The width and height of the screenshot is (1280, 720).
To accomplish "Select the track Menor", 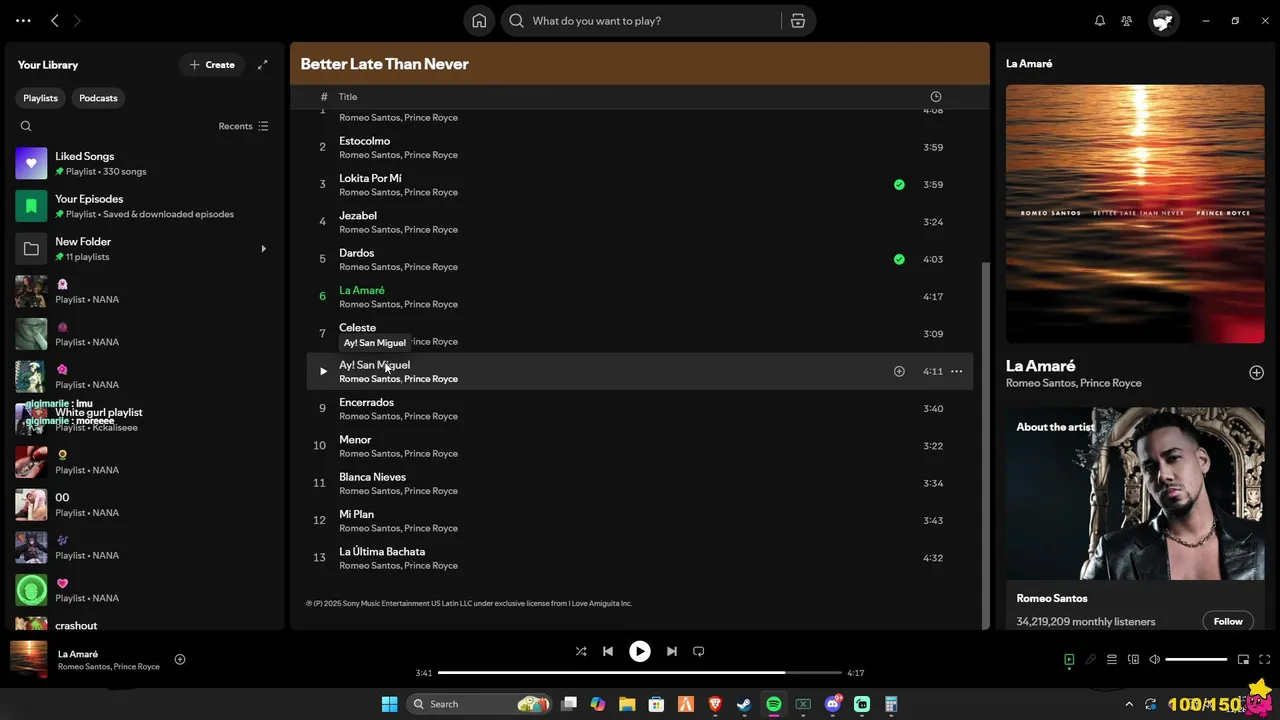I will tap(639, 446).
